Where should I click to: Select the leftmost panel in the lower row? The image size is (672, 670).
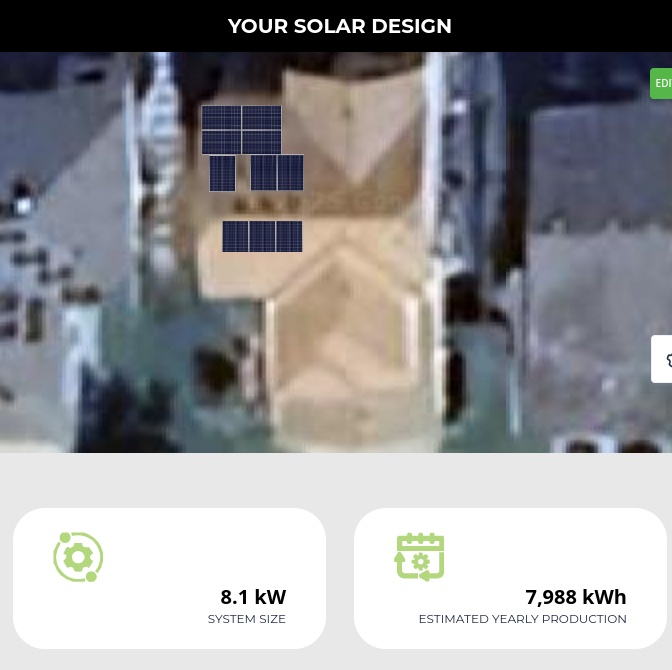pos(235,236)
